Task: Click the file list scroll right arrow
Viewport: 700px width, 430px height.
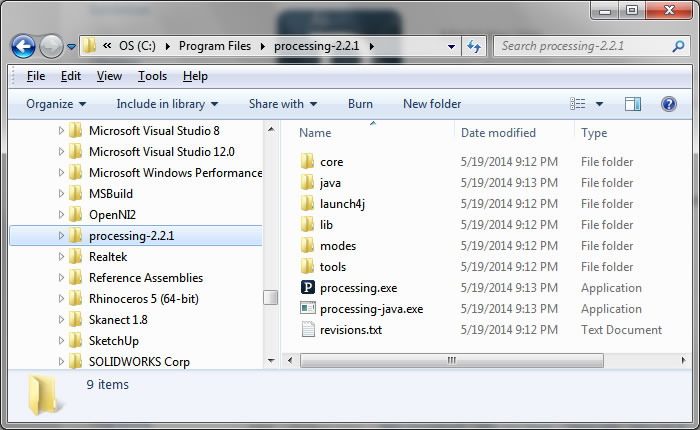Action: coord(683,360)
